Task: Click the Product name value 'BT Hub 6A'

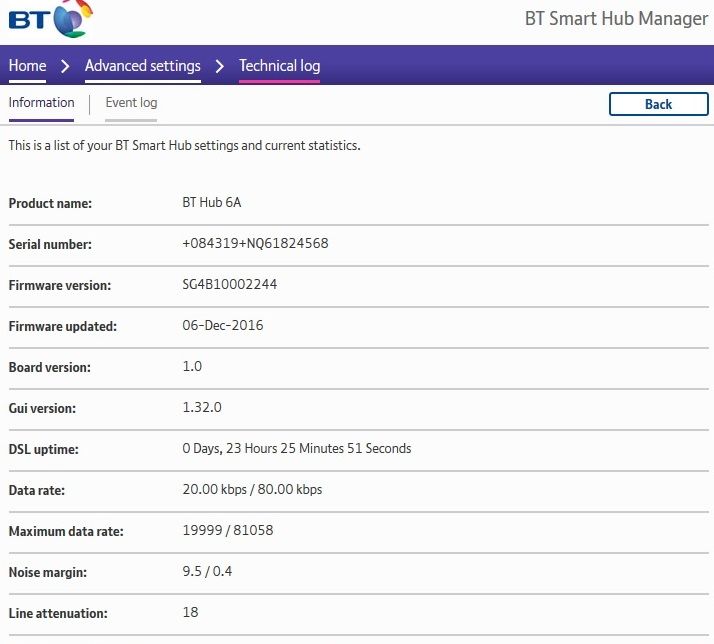Action: pos(212,202)
